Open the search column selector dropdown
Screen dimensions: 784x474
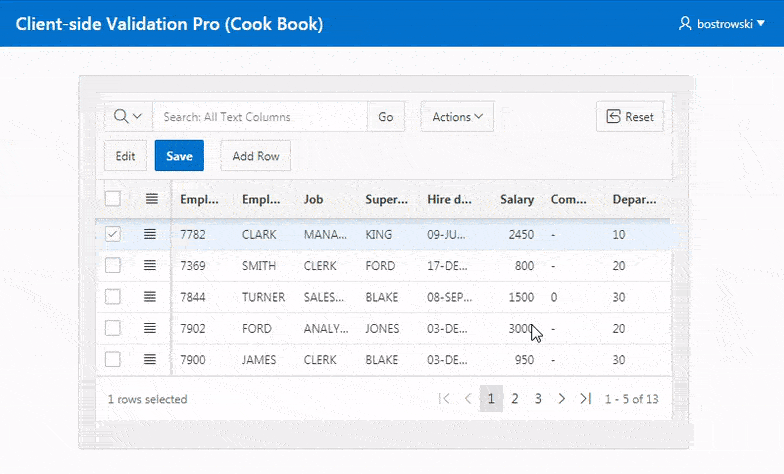128,117
